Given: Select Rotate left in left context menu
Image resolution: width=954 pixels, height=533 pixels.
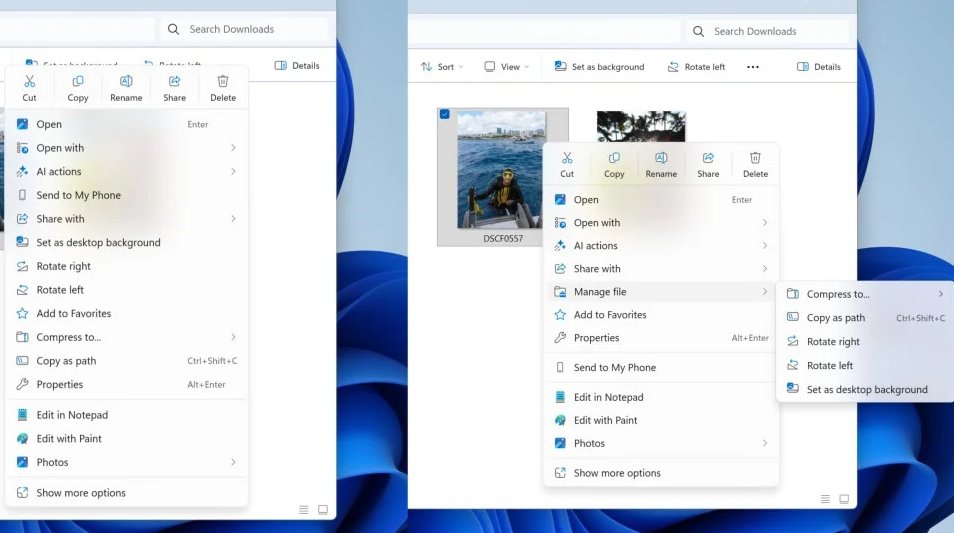Looking at the screenshot, I should click(127, 290).
